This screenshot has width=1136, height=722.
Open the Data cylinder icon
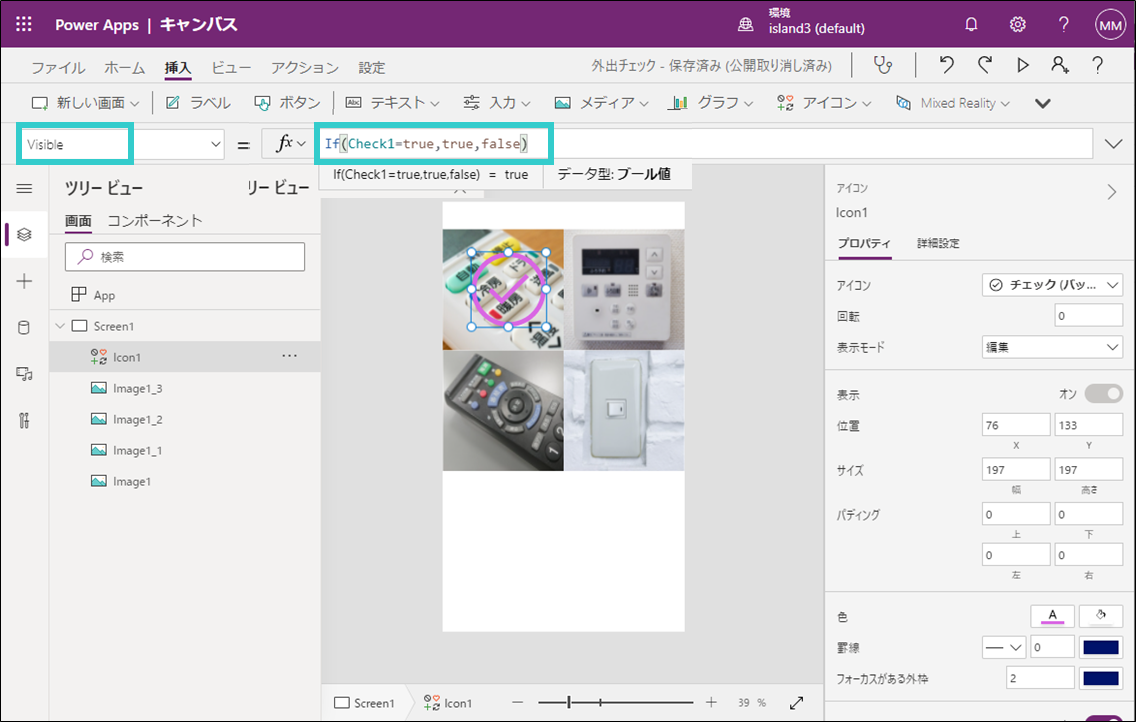(24, 327)
